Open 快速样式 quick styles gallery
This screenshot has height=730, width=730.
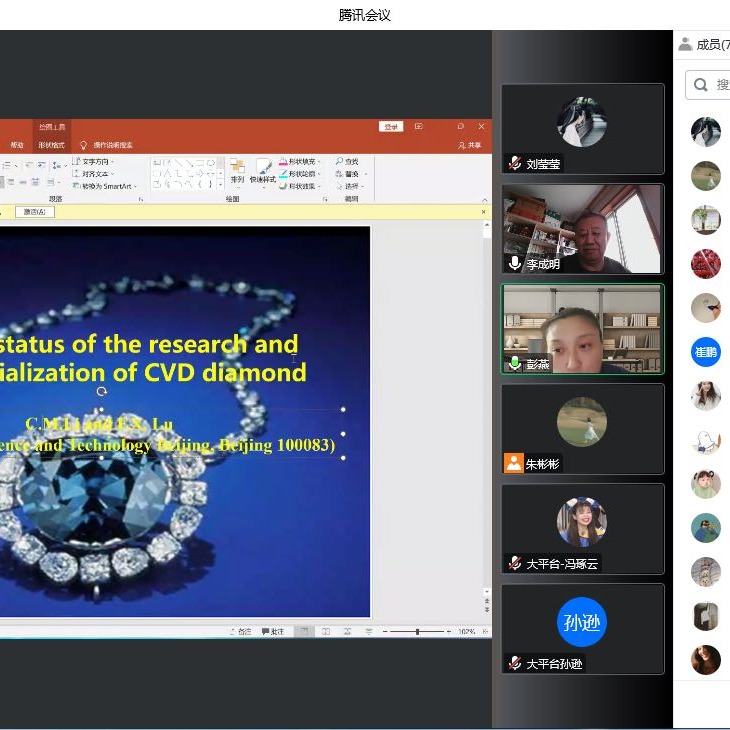[263, 171]
